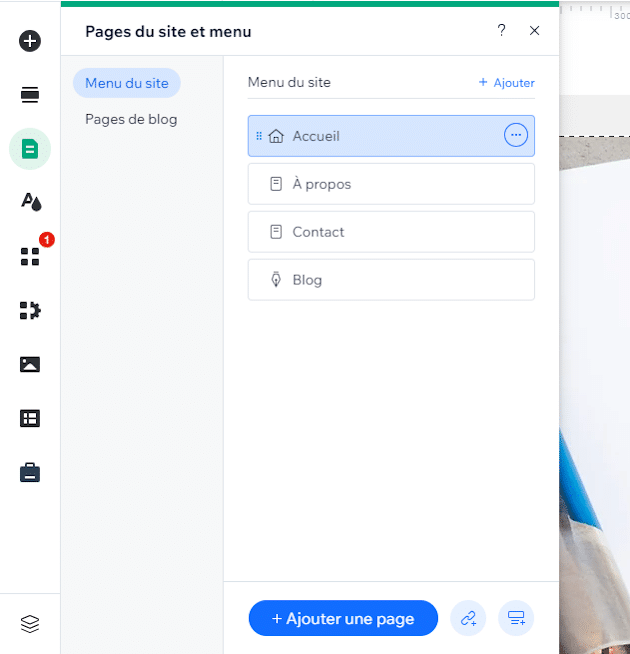This screenshot has height=654, width=630.
Task: Click the add menu folder icon button
Action: click(516, 618)
